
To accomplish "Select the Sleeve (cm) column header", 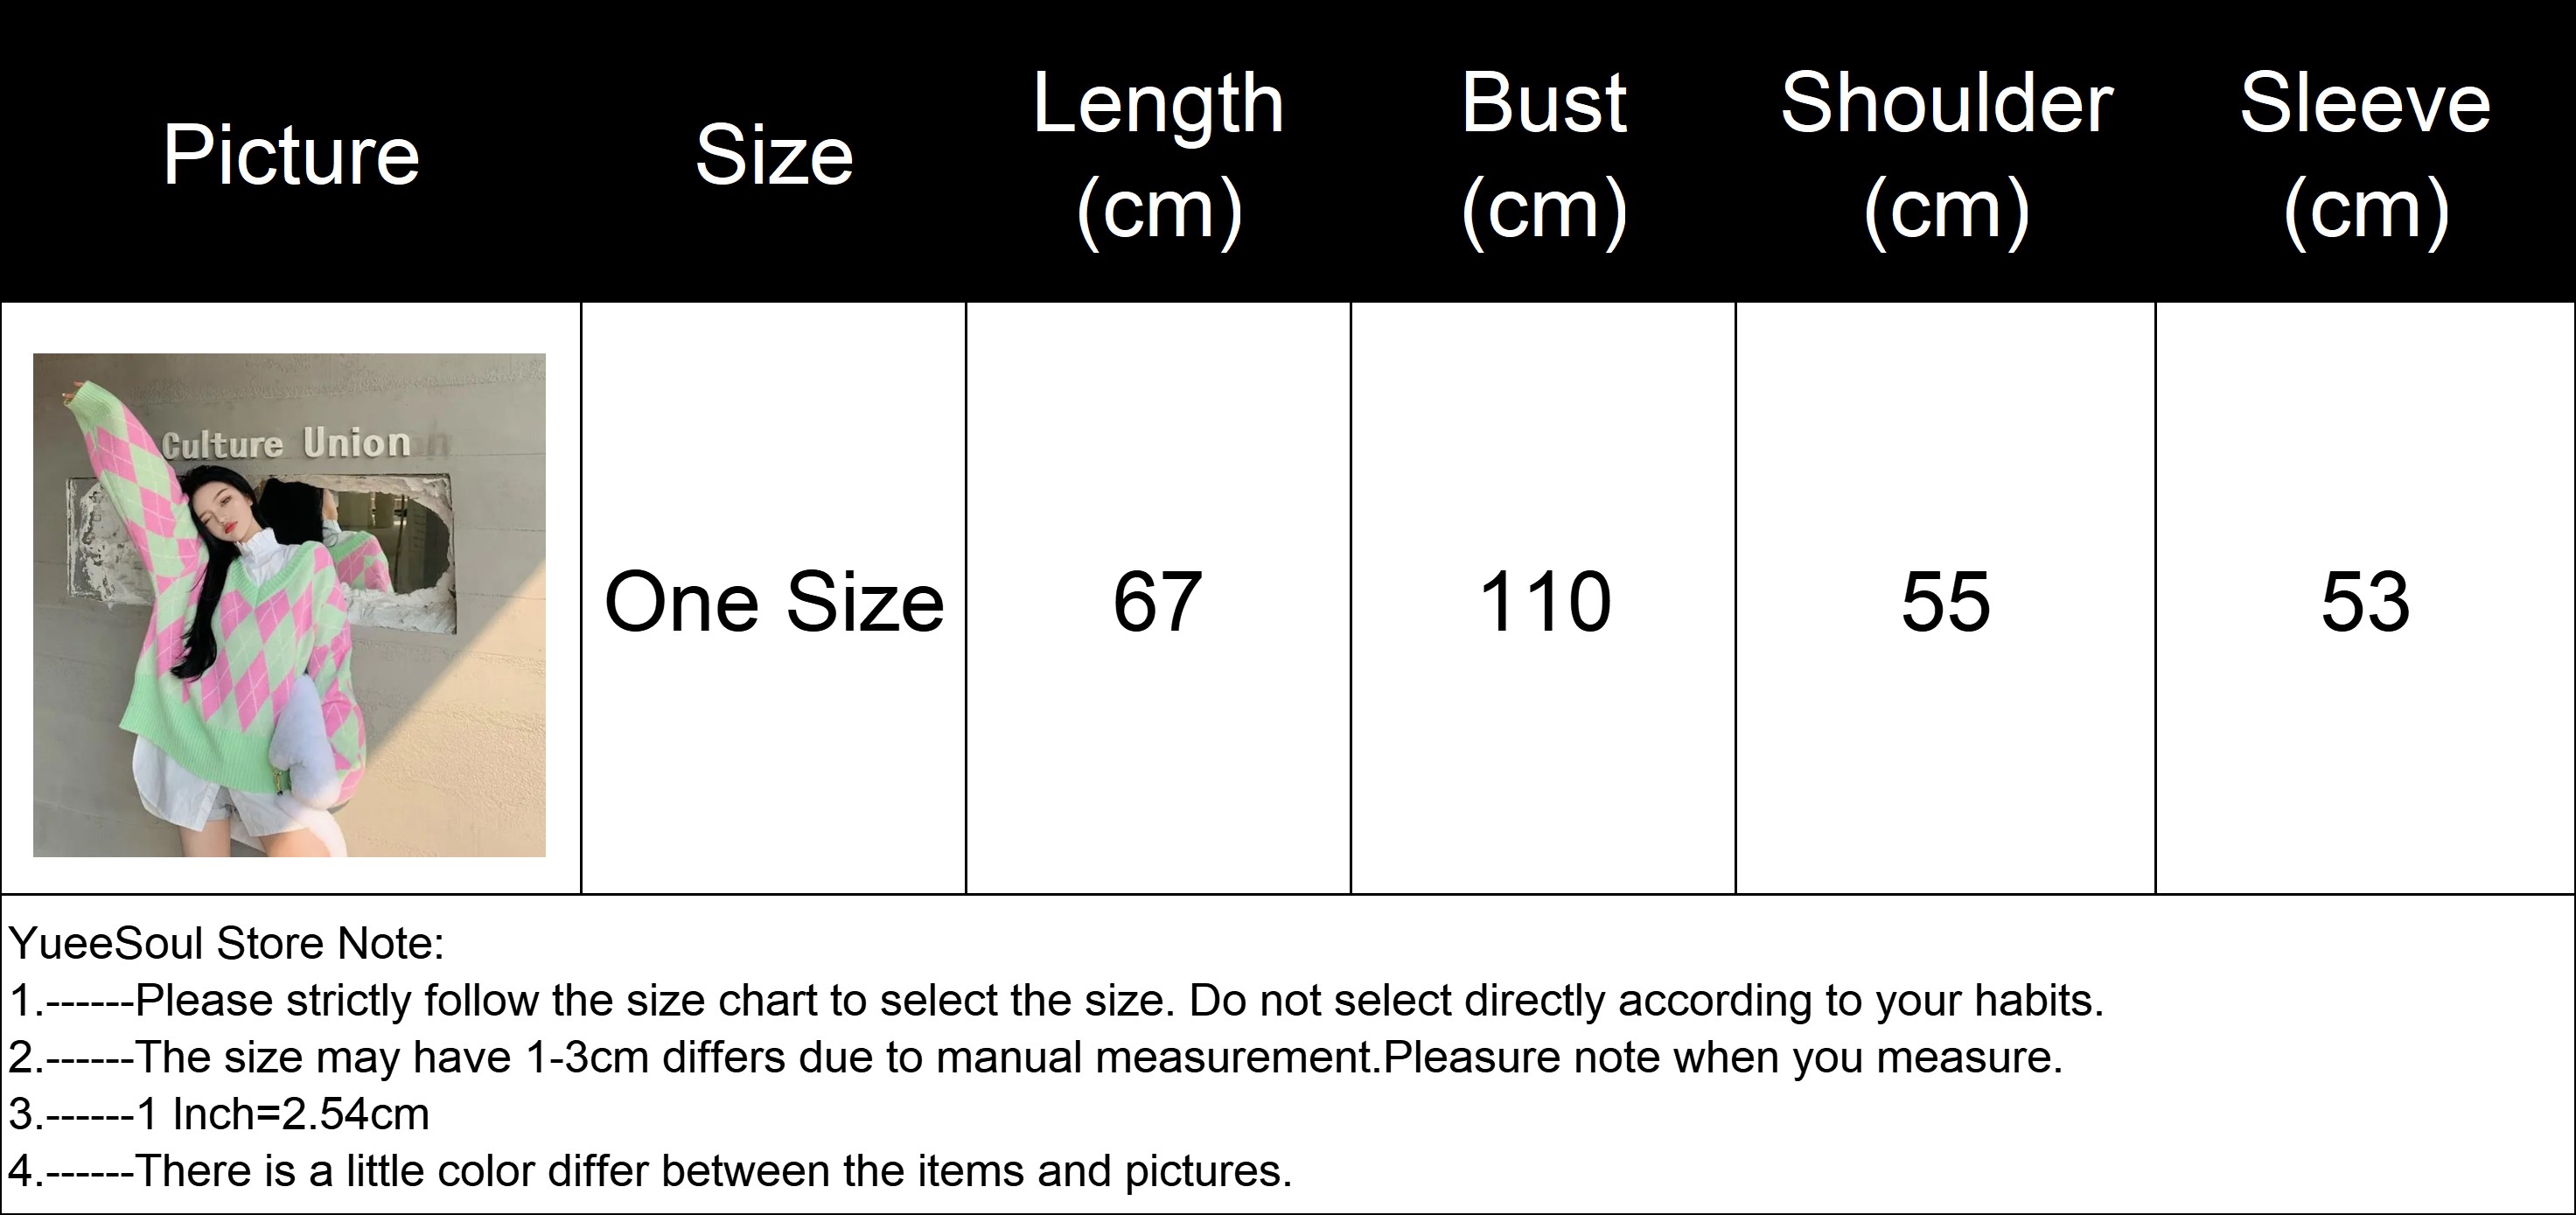I will pyautogui.click(x=2365, y=155).
